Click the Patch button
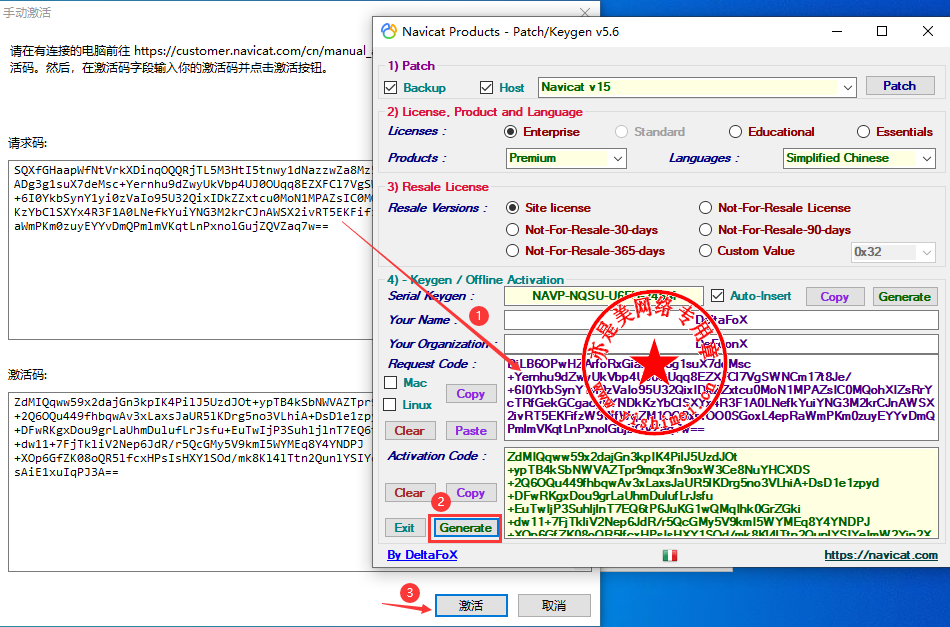Image resolution: width=950 pixels, height=627 pixels. pos(900,86)
